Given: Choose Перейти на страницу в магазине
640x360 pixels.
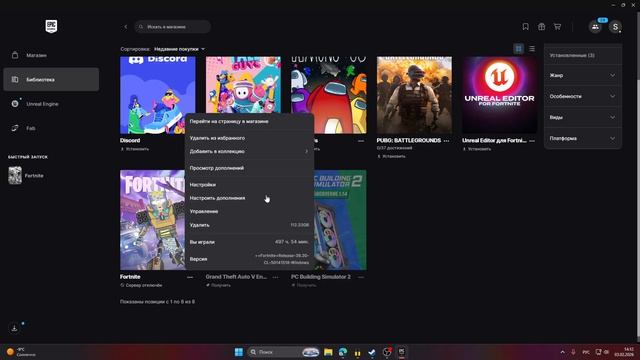Looking at the screenshot, I should click(249, 121).
